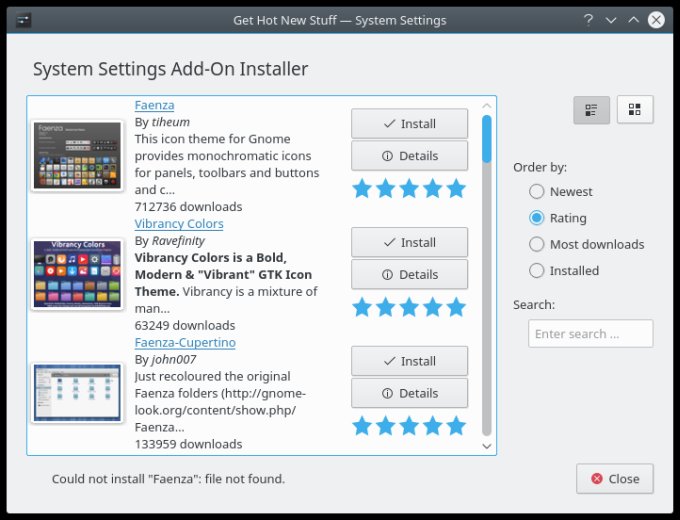This screenshot has height=520, width=680.
Task: Click the window help question mark icon
Action: pyautogui.click(x=588, y=19)
